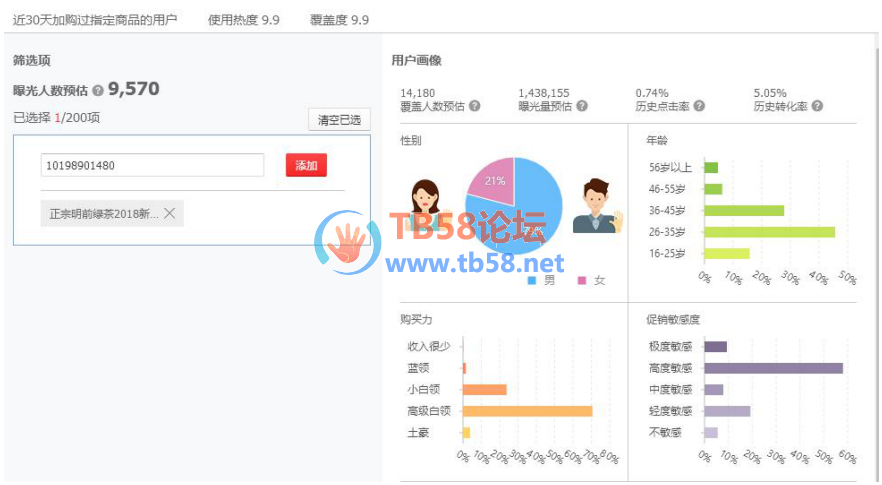Click the 1,438,155 exposure value
The image size is (882, 485).
coord(543,93)
